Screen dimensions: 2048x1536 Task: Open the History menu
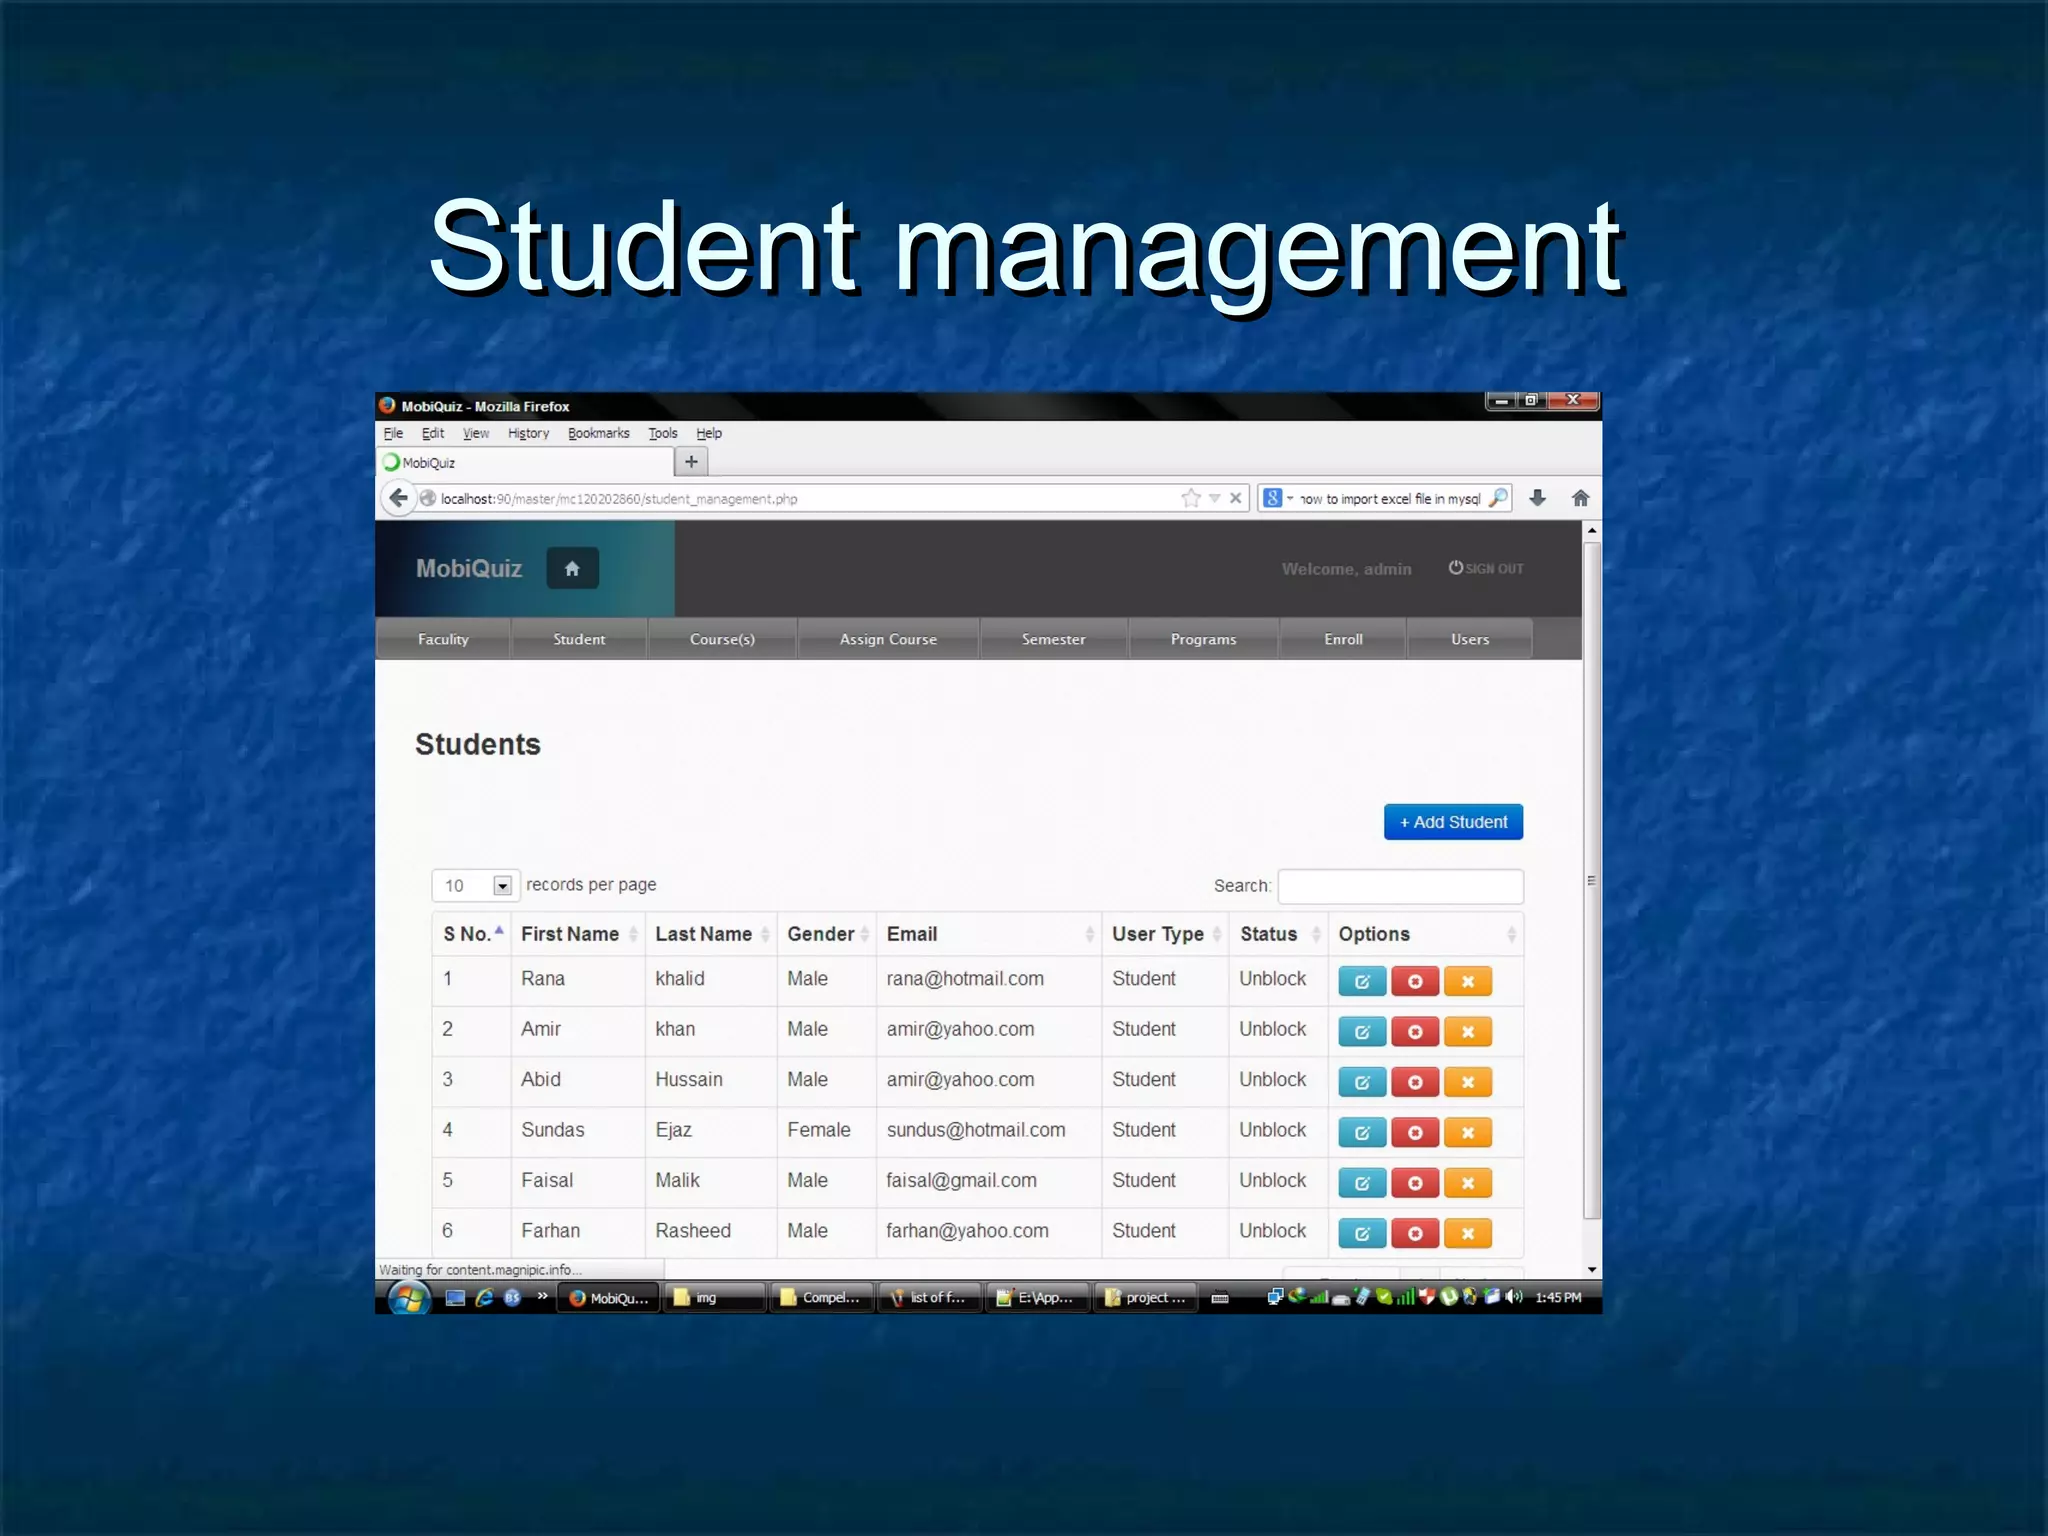(528, 433)
